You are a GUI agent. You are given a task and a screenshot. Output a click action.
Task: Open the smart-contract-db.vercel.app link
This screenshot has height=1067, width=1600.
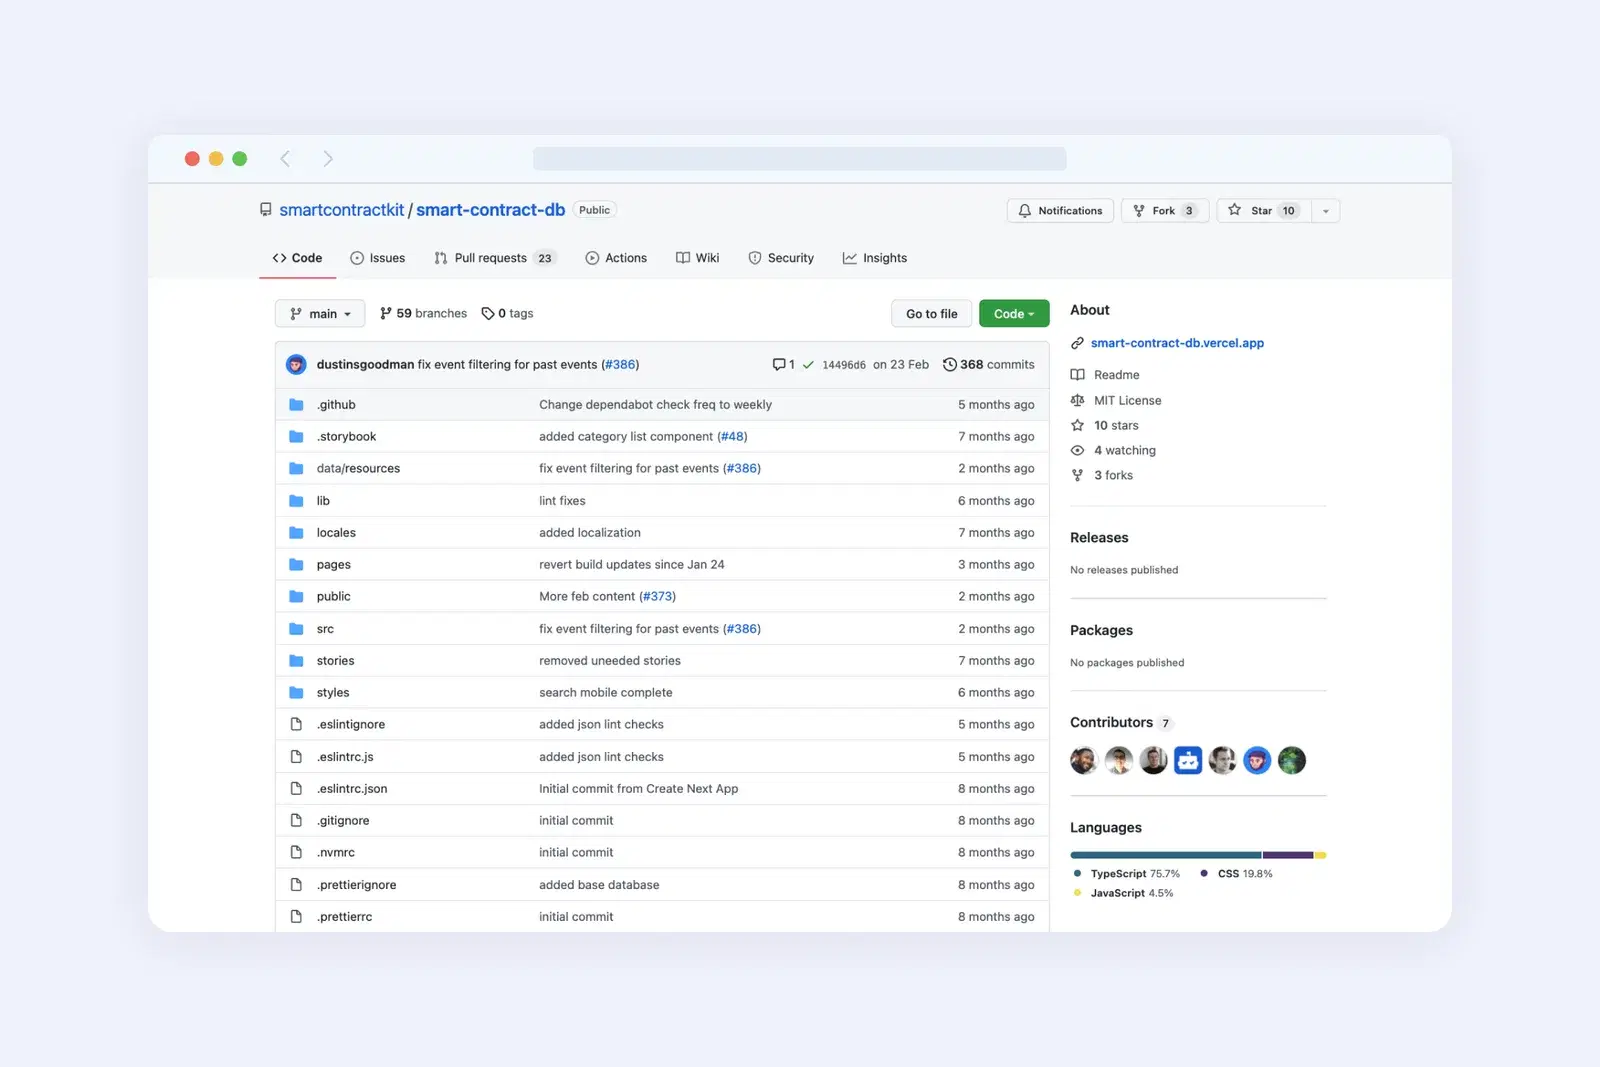1177,343
